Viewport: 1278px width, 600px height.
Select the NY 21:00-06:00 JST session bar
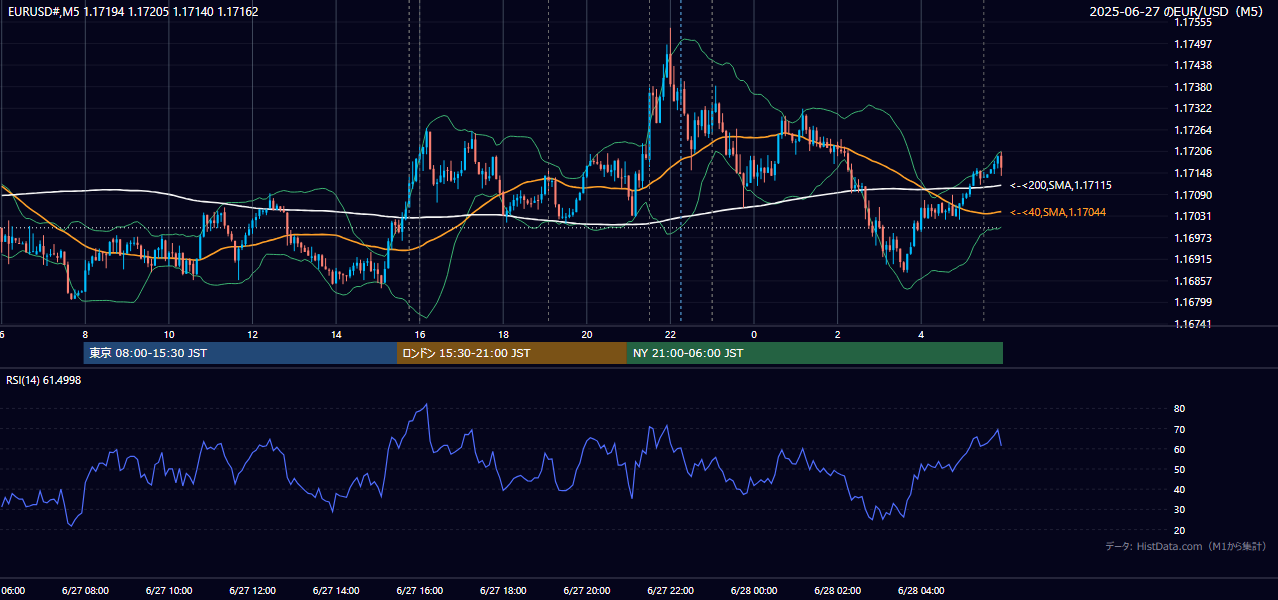point(815,353)
